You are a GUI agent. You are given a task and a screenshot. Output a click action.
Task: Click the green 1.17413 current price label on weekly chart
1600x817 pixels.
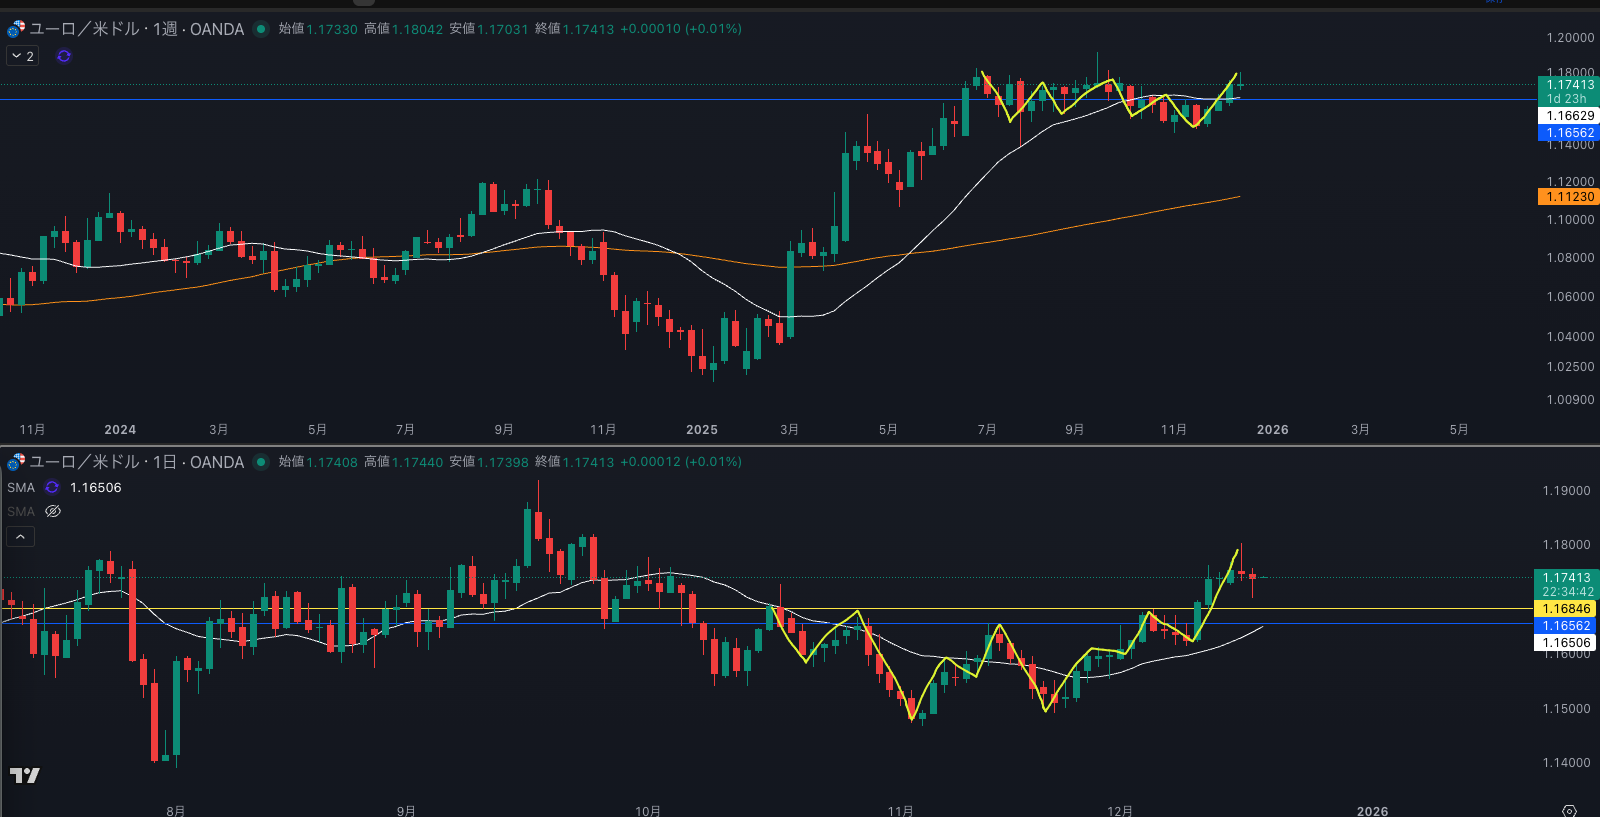point(1568,85)
